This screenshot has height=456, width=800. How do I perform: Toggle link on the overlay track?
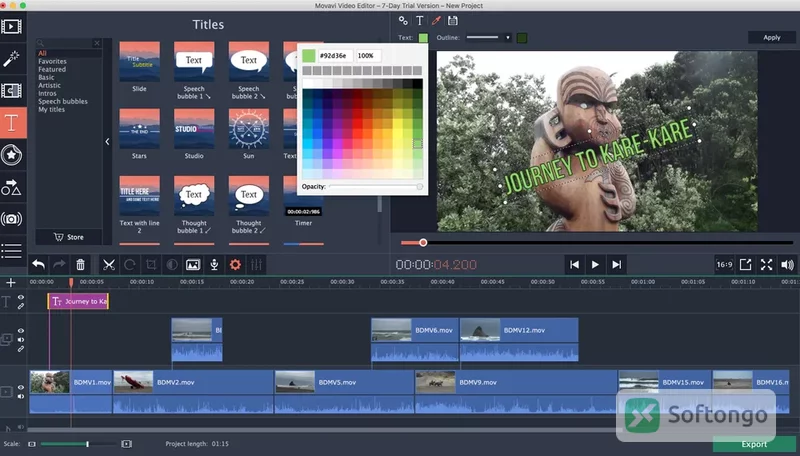pos(21,349)
